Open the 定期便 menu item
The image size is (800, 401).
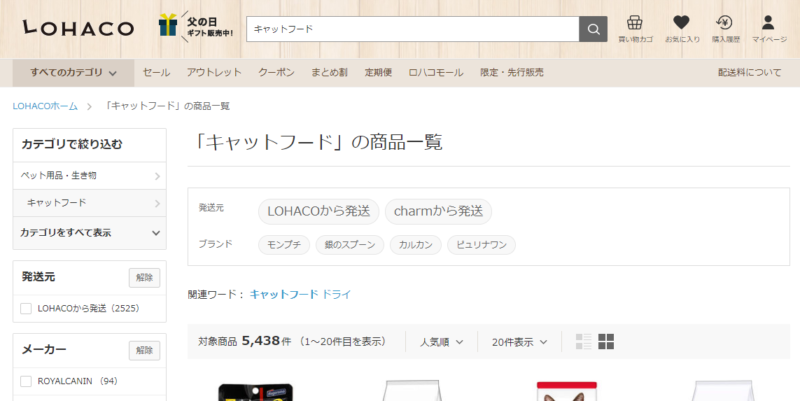pyautogui.click(x=378, y=72)
